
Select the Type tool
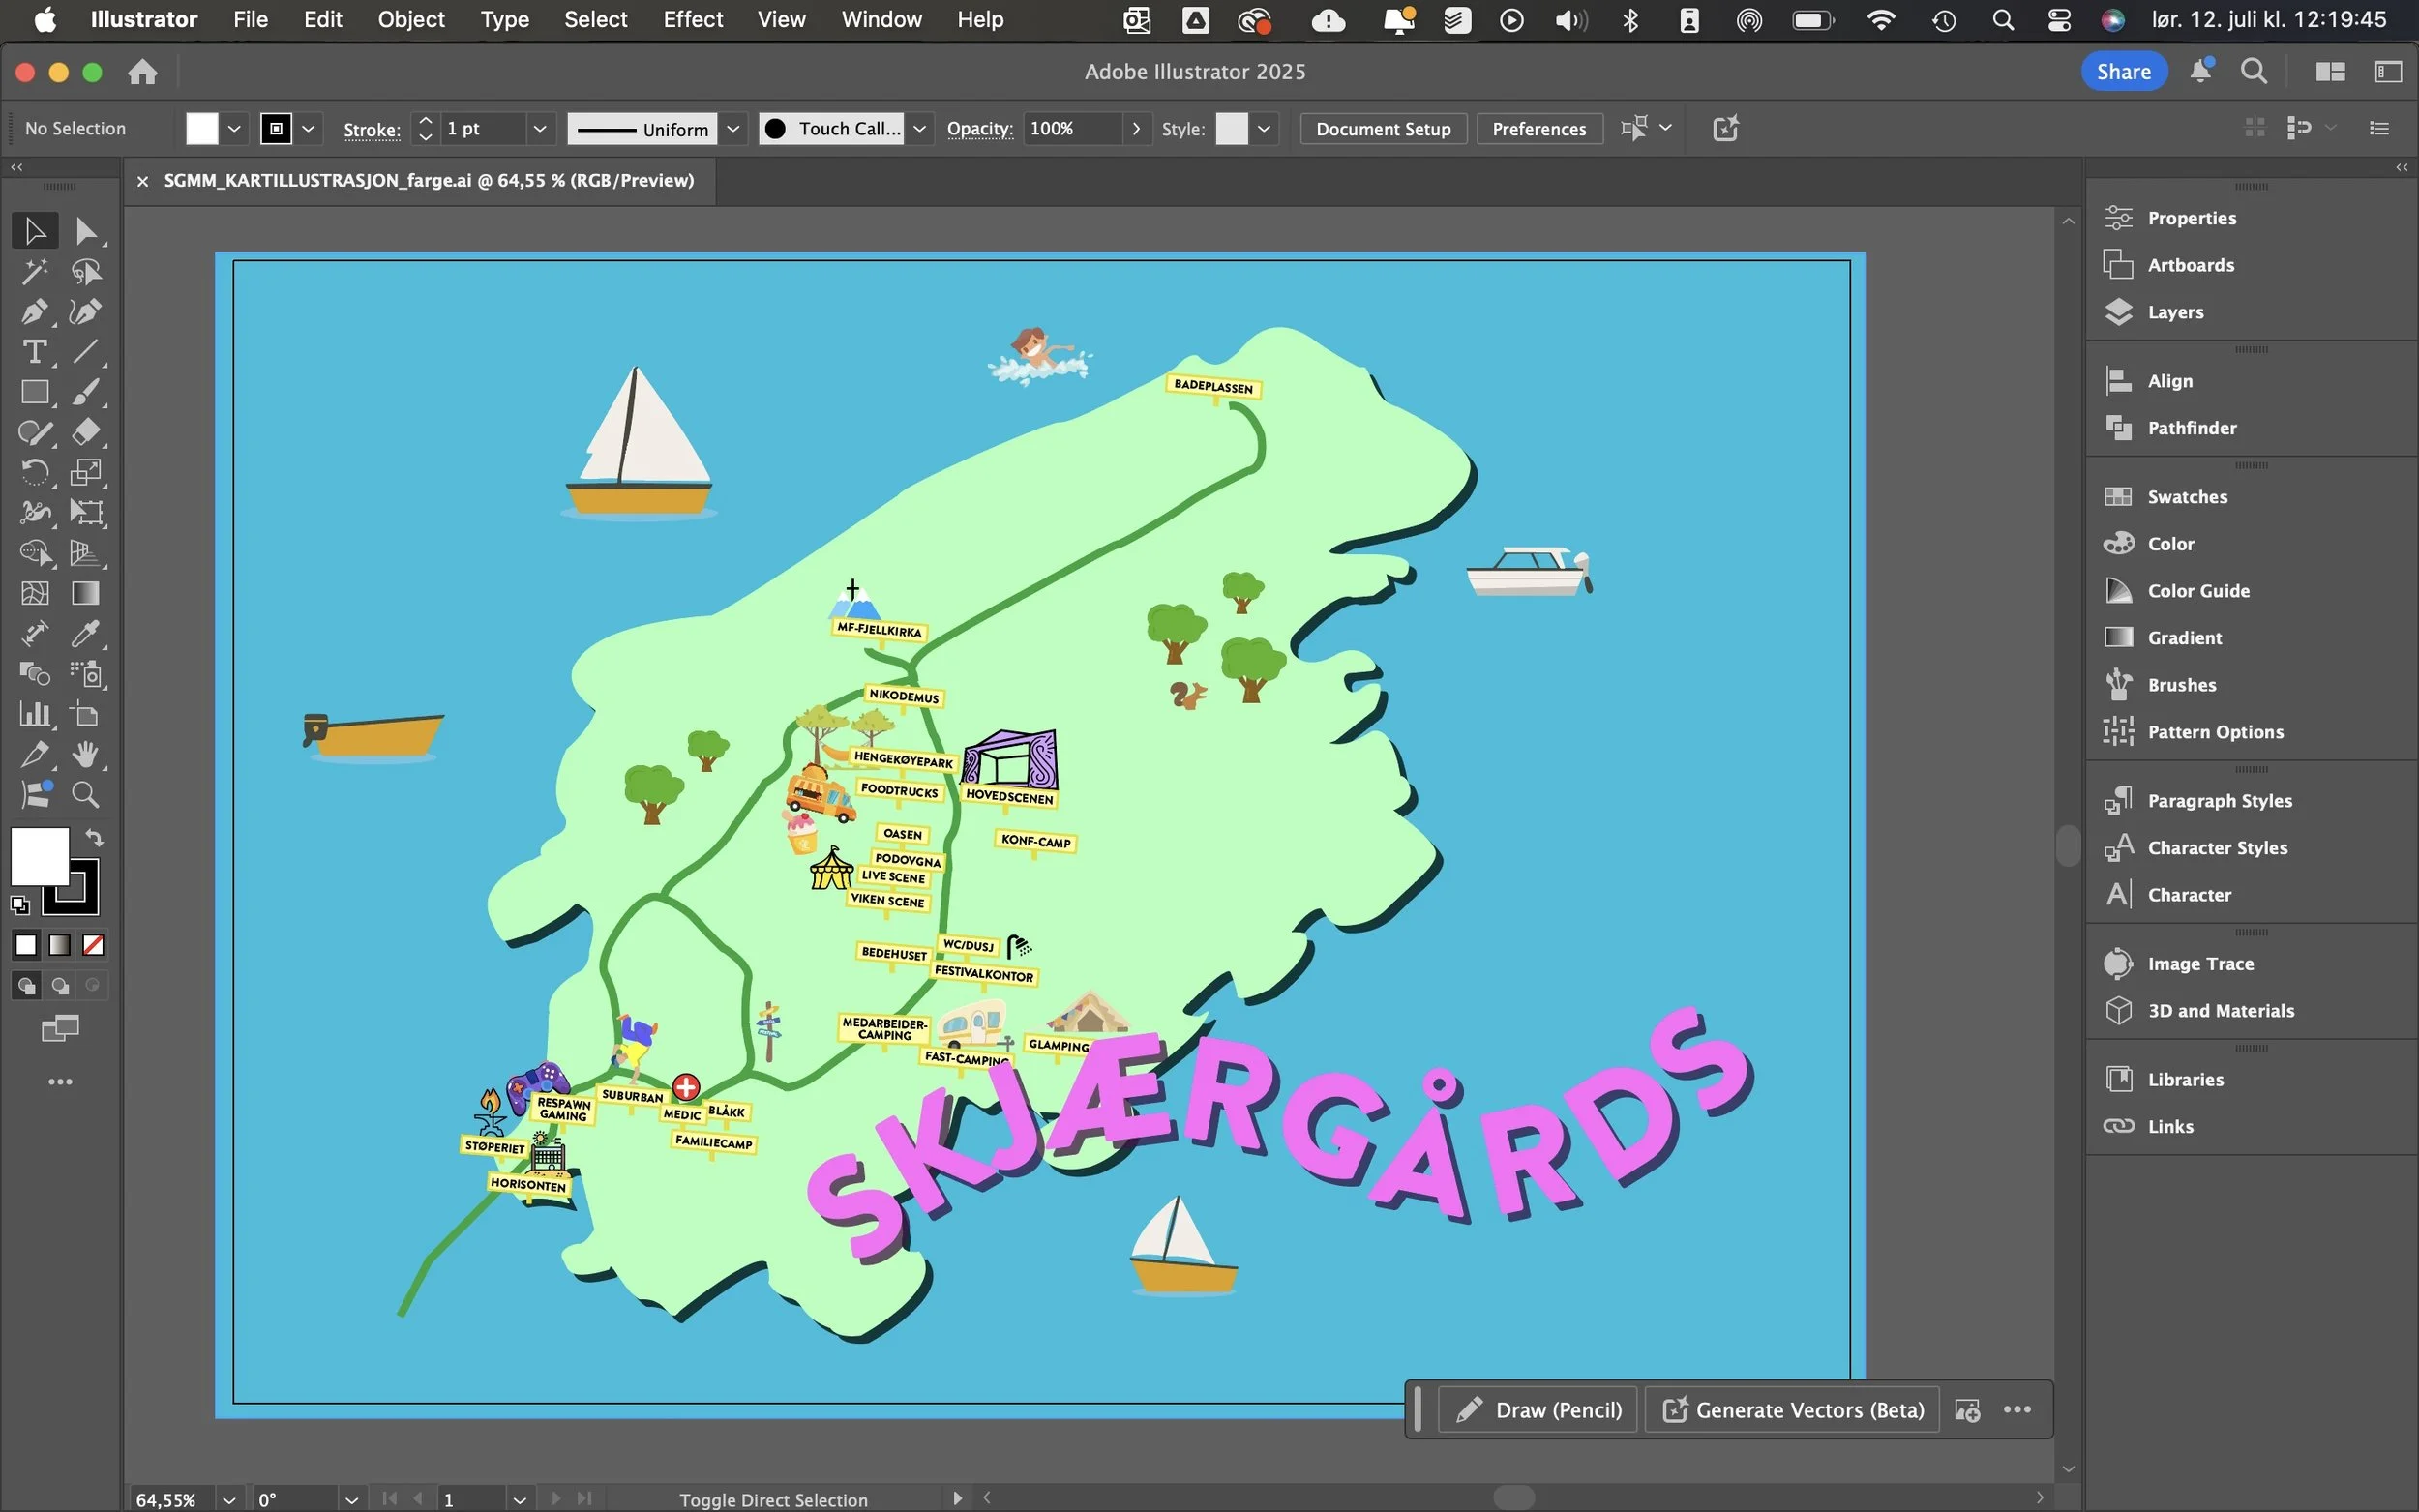tap(33, 352)
